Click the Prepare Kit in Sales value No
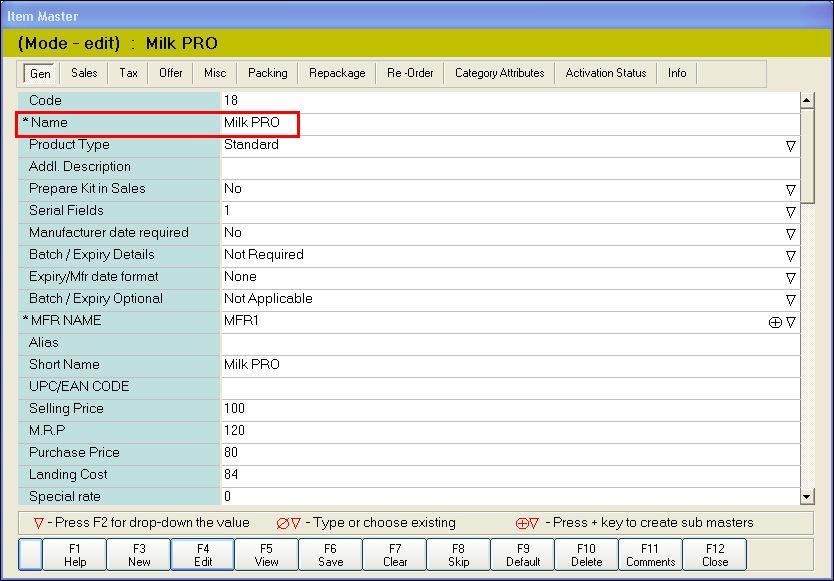 [232, 189]
